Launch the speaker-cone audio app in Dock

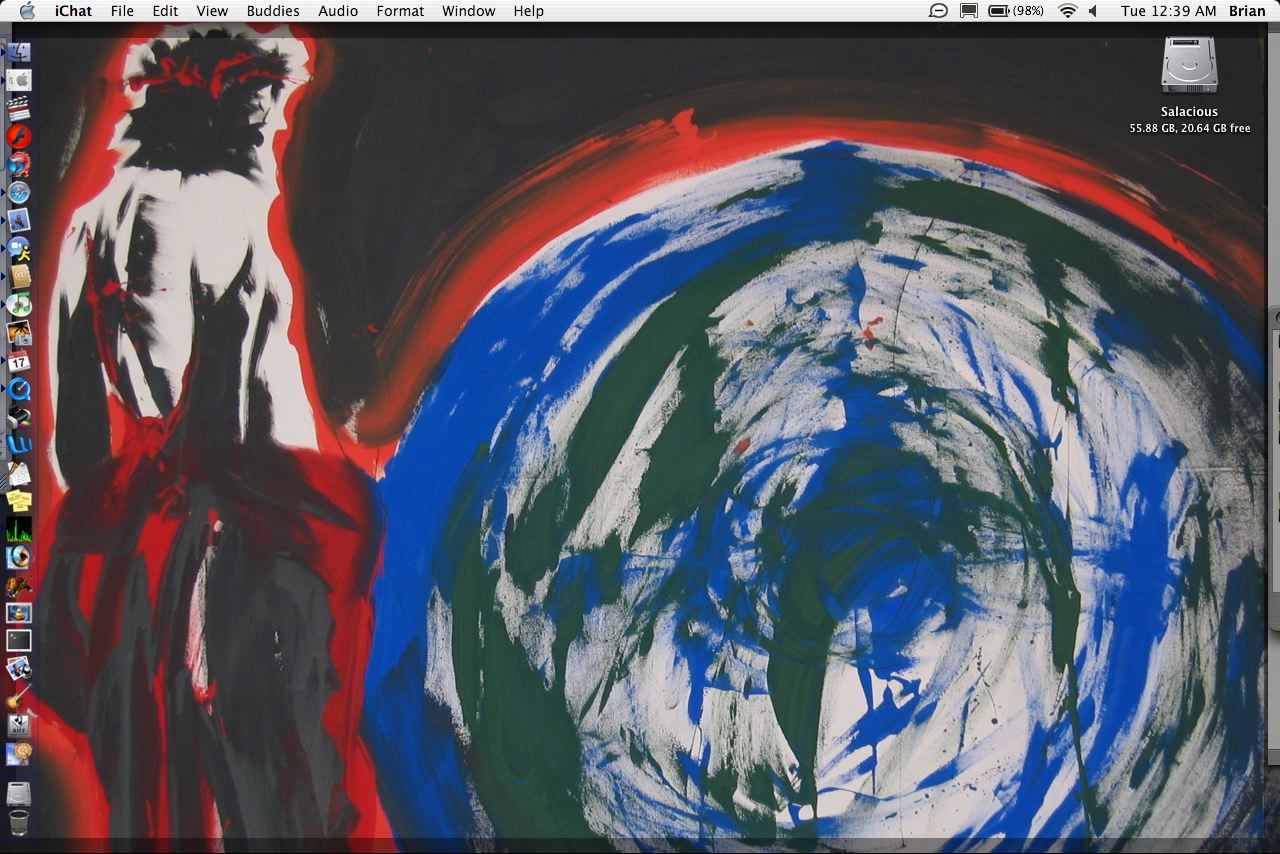point(19,557)
